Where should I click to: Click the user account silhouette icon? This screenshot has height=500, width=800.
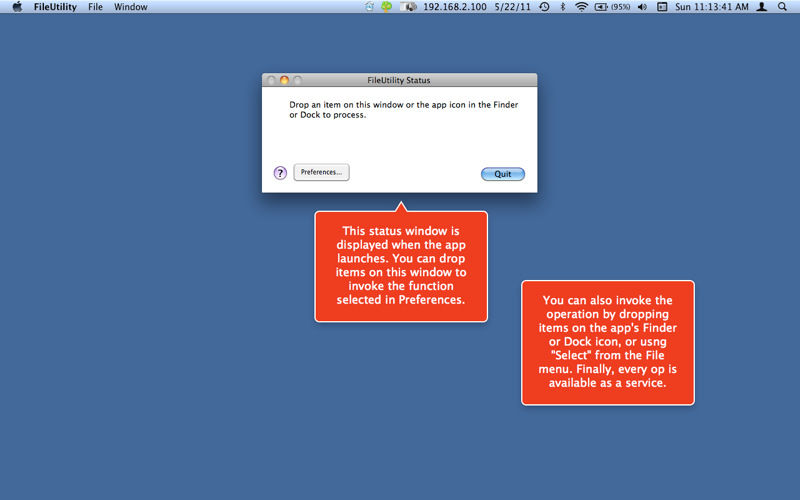click(x=762, y=7)
